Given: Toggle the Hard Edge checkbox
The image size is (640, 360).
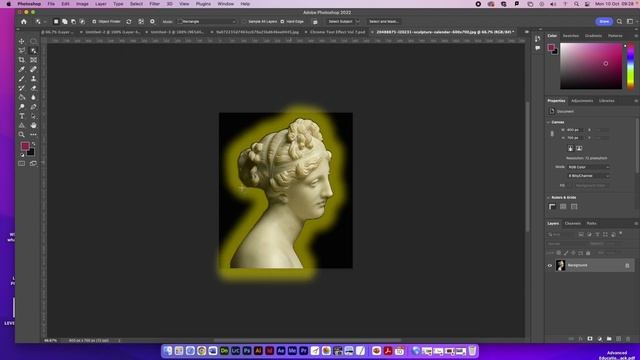Looking at the screenshot, I should tap(282, 22).
